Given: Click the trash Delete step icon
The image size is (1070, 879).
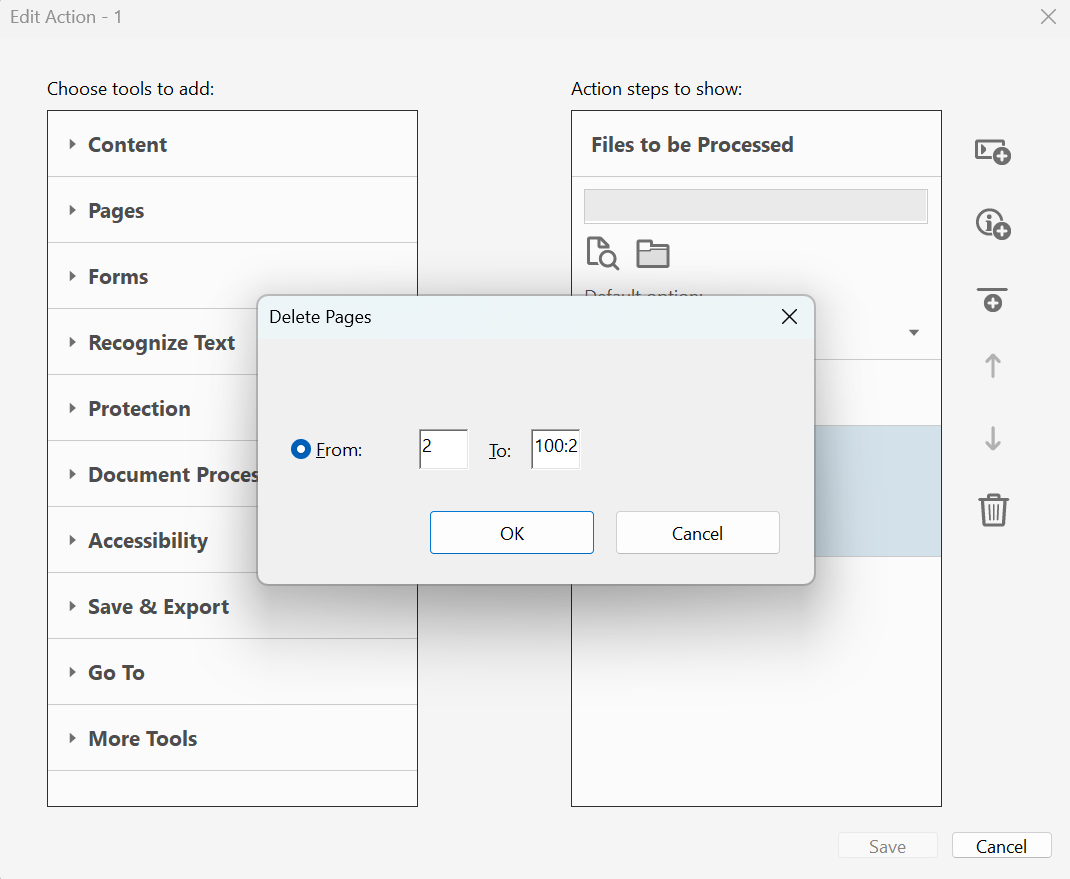Looking at the screenshot, I should [992, 510].
